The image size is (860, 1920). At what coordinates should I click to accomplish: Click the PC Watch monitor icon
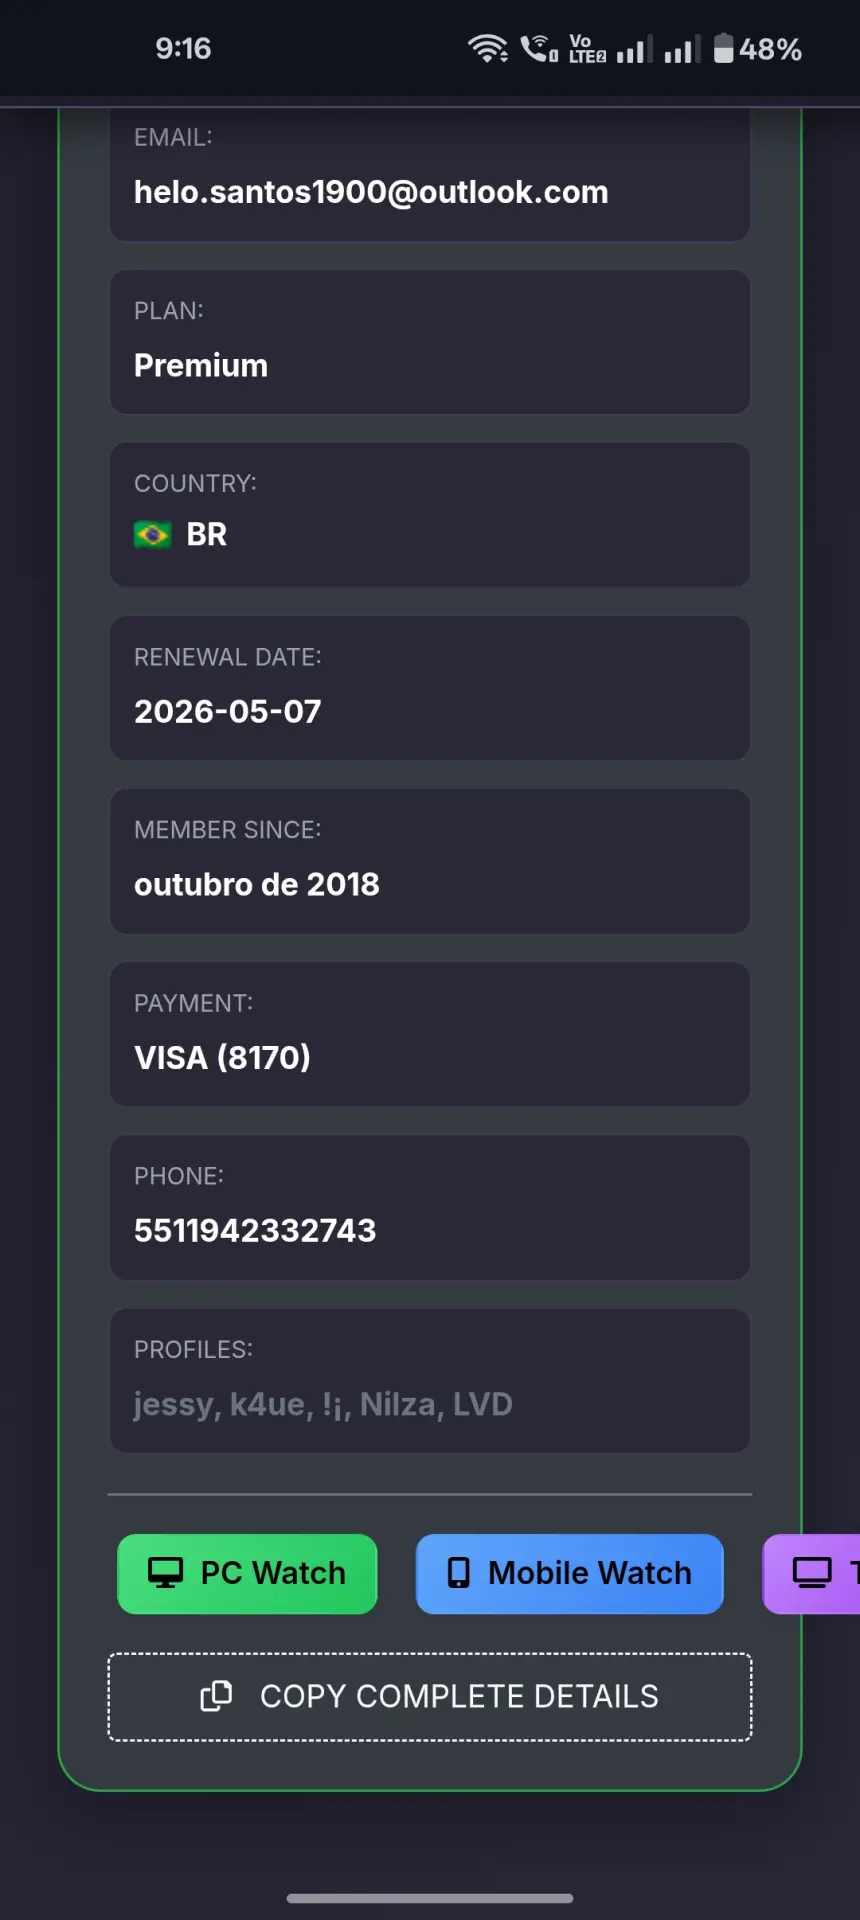(165, 1573)
